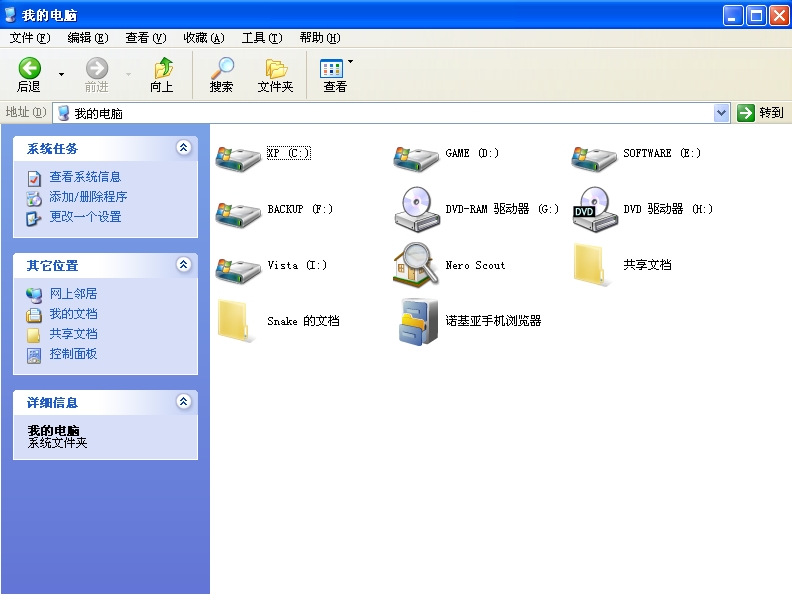The width and height of the screenshot is (792, 595).
Task: Click the 添加/删除程序 link
Action: point(88,197)
